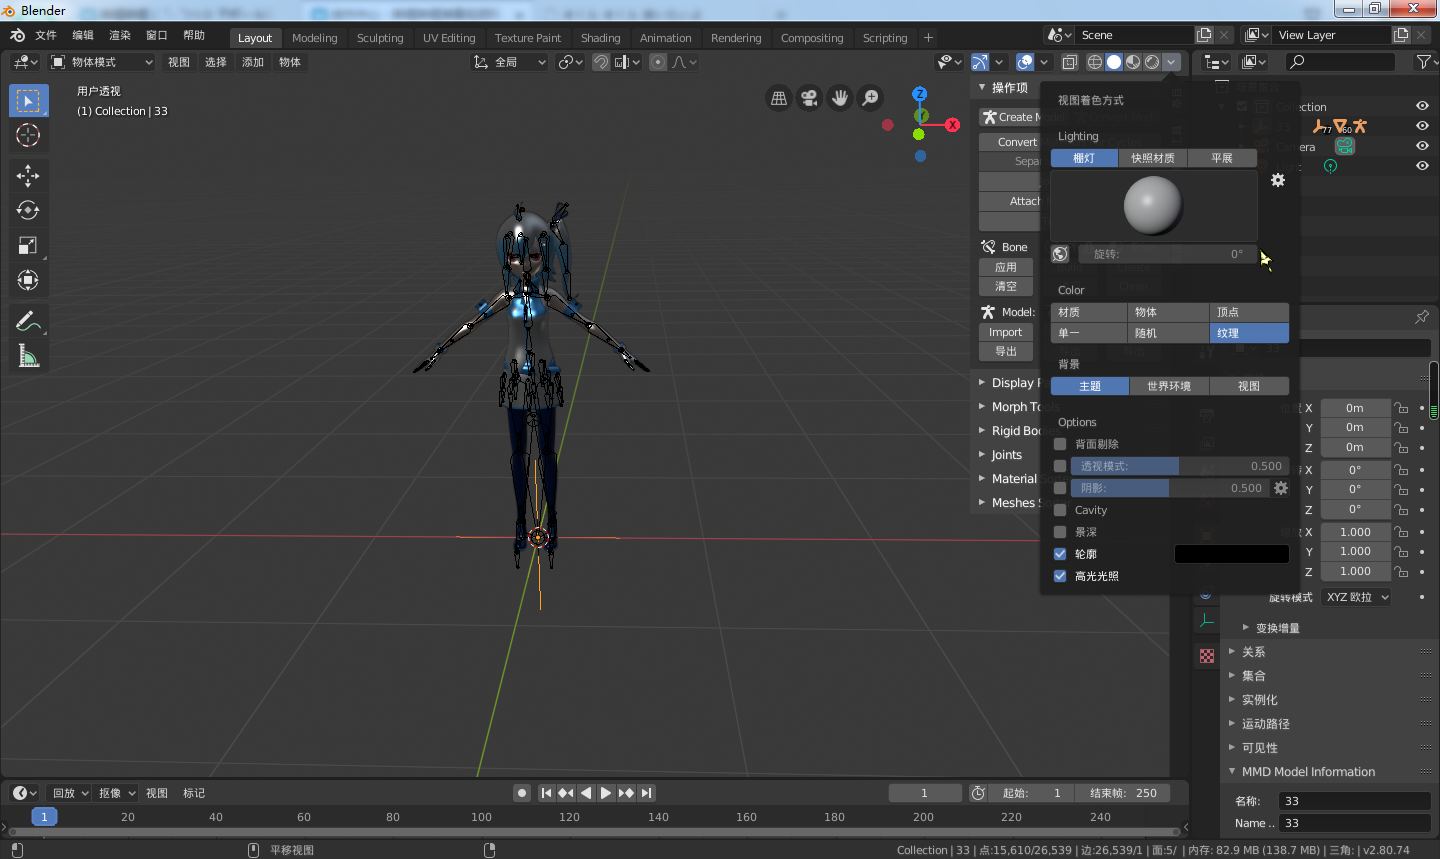Play animation forward
1440x859 pixels.
click(606, 793)
